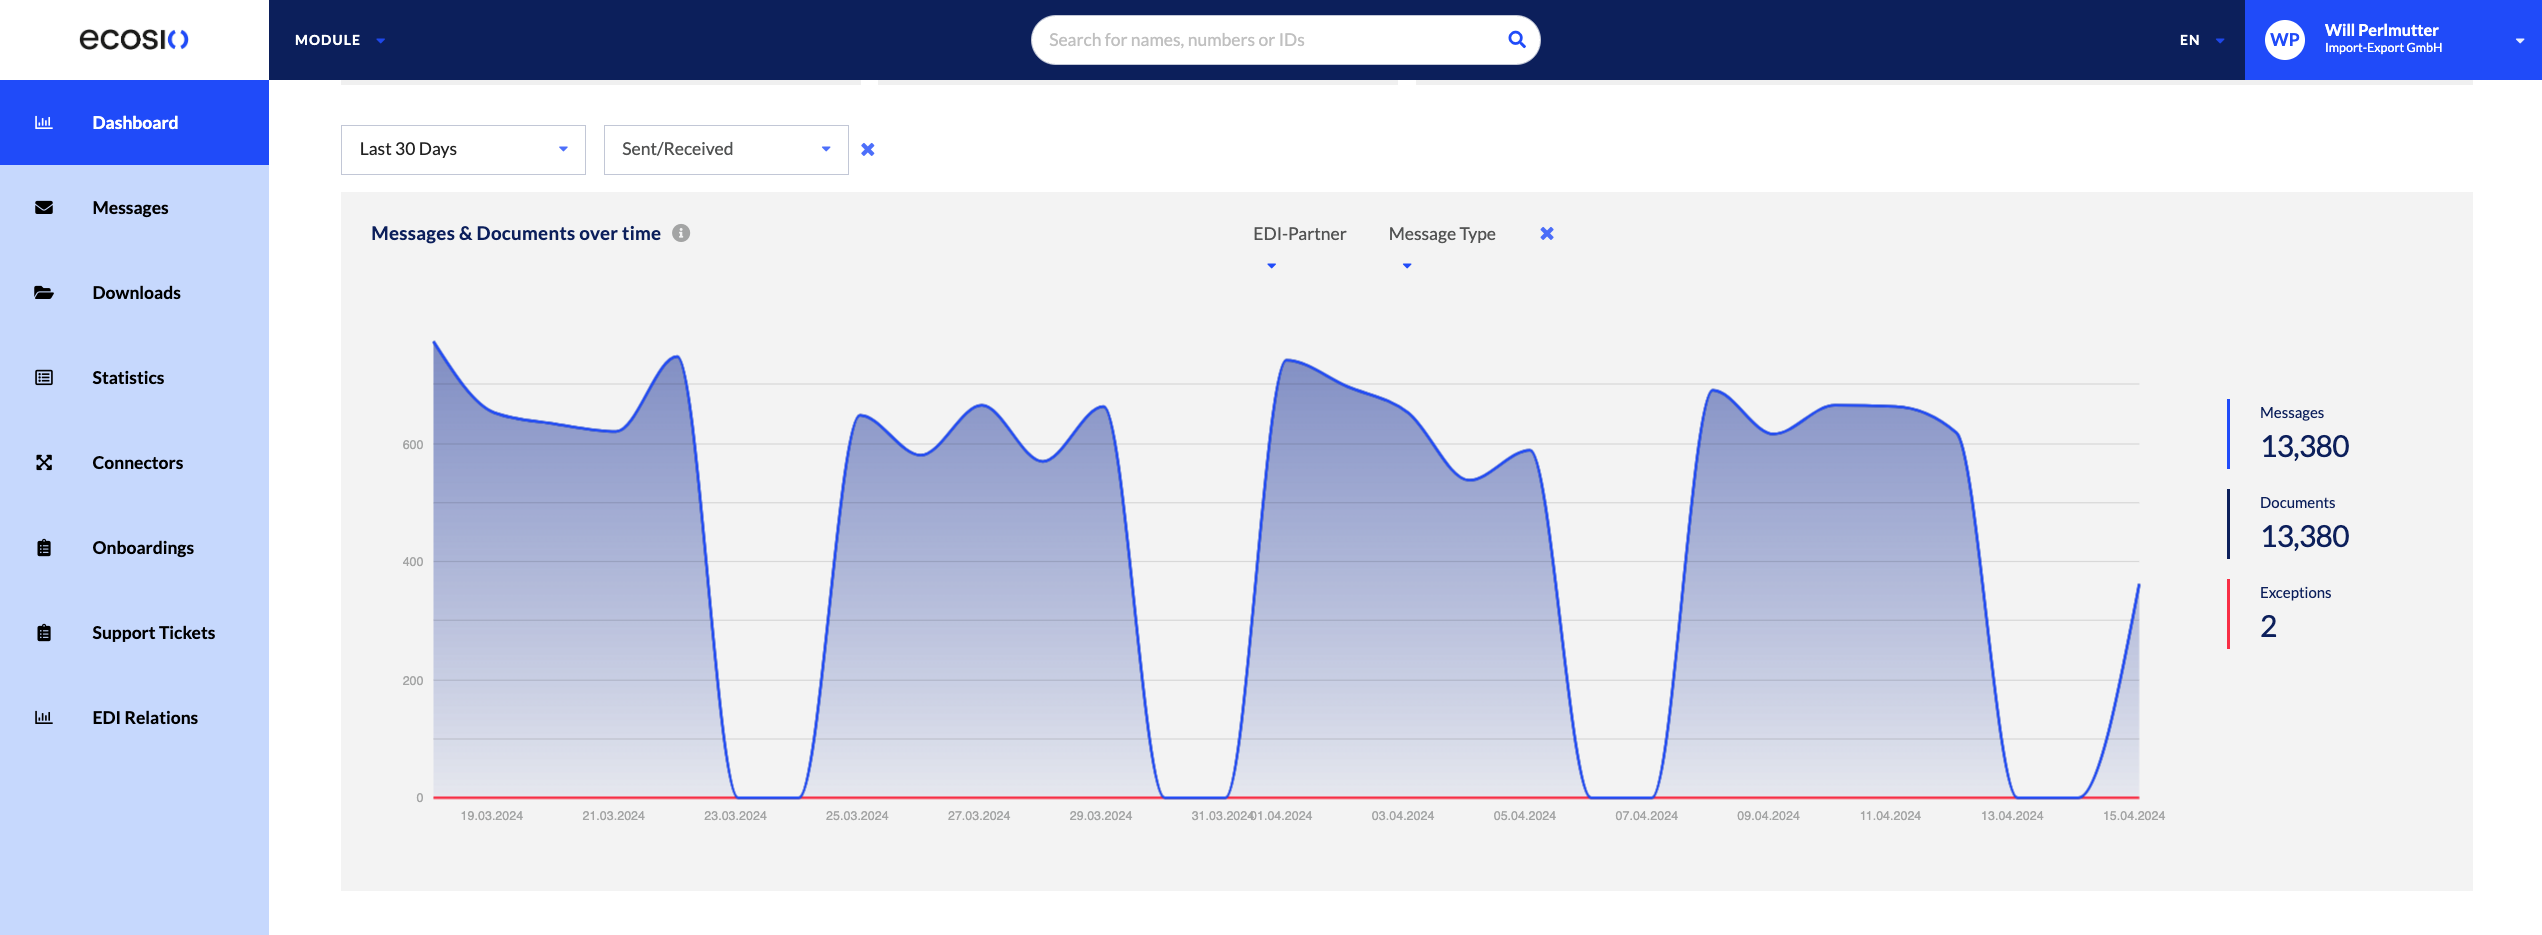Reset EDI-Partner and Message Type filters
The width and height of the screenshot is (2542, 935).
[x=1547, y=233]
